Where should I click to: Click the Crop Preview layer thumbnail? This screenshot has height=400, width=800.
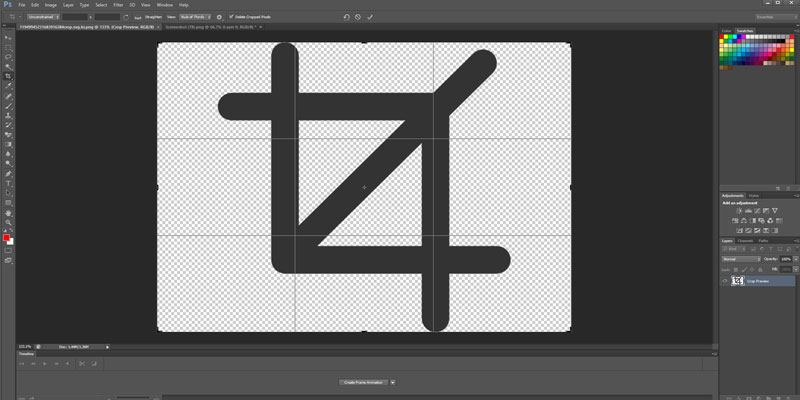tap(738, 281)
